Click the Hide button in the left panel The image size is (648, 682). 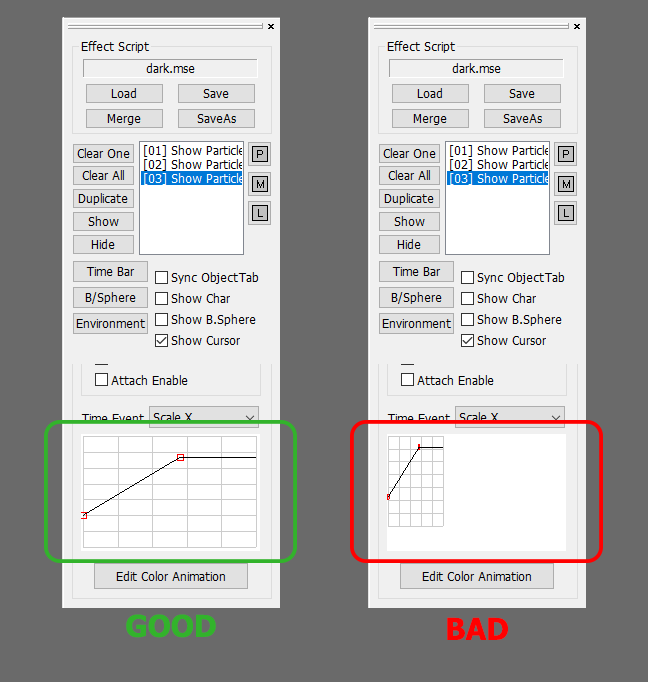104,244
